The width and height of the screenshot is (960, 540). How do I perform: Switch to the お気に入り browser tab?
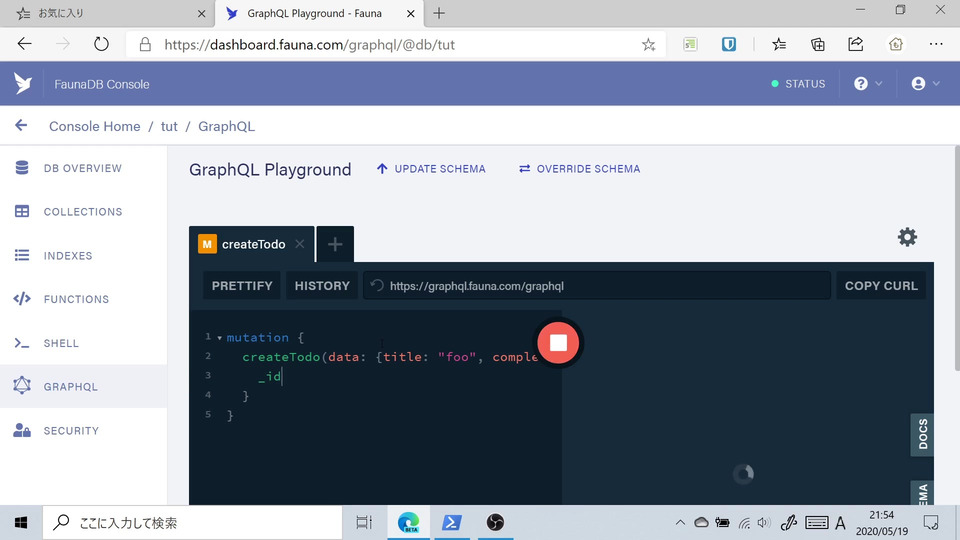click(107, 13)
